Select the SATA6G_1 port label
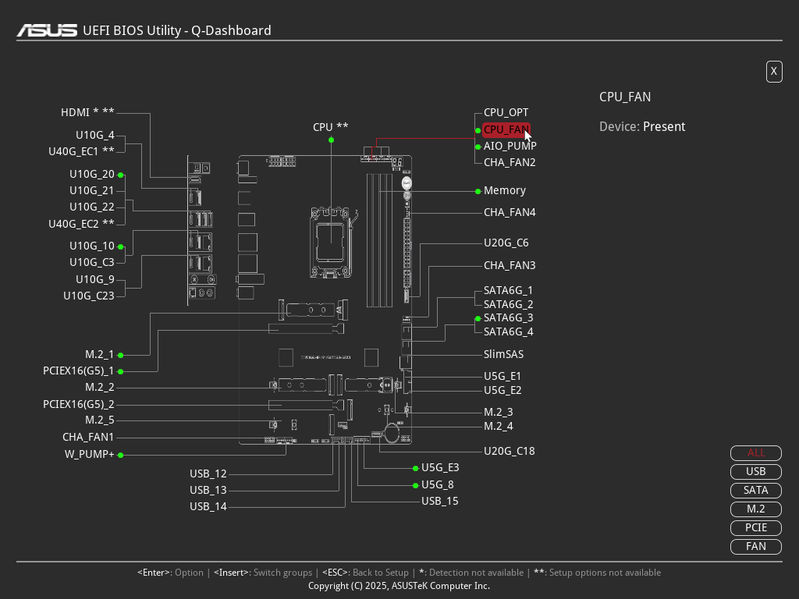799x599 pixels. tap(508, 290)
